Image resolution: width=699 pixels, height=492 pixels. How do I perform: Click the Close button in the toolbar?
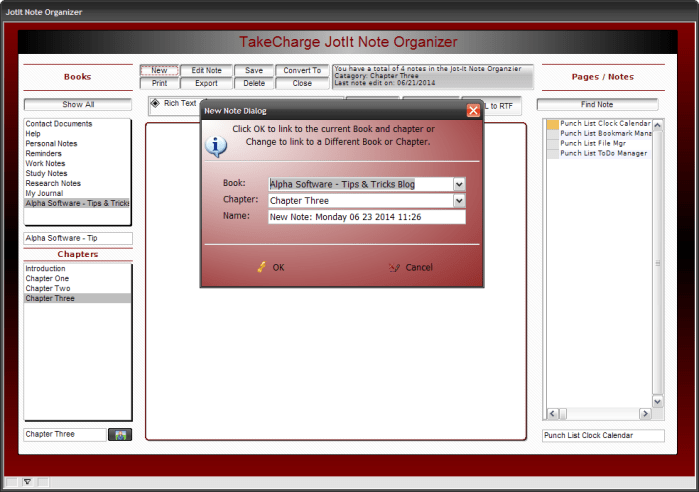point(302,83)
